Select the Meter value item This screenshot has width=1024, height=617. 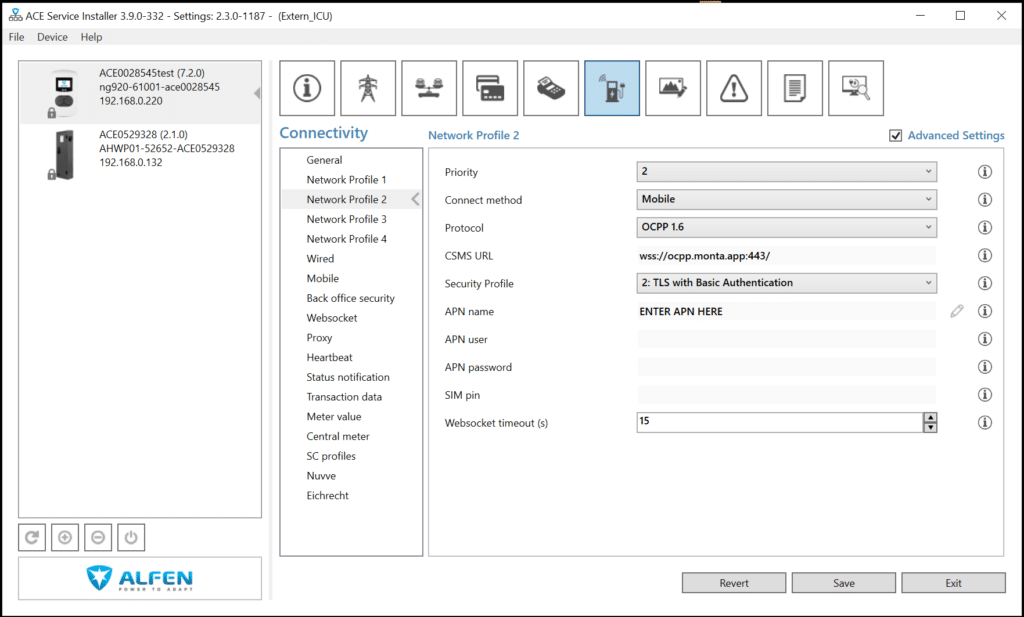click(334, 417)
